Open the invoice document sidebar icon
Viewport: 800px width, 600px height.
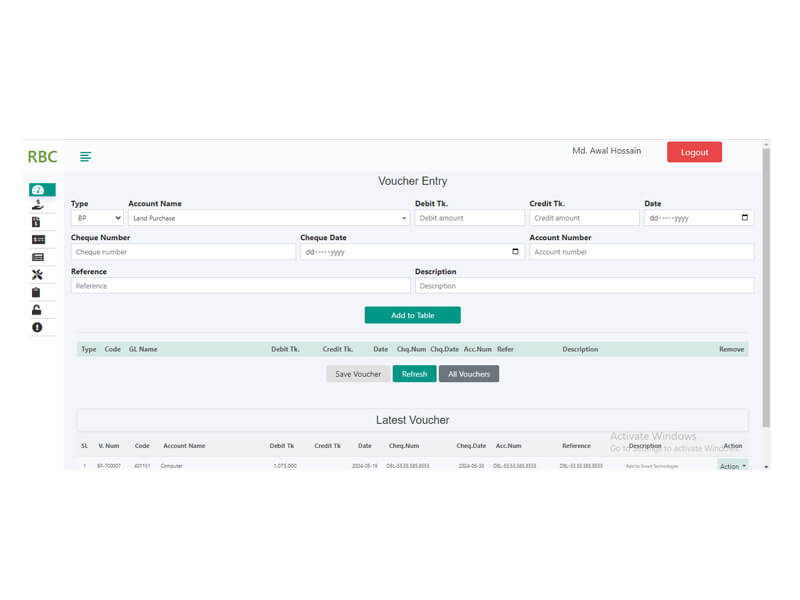[x=37, y=222]
